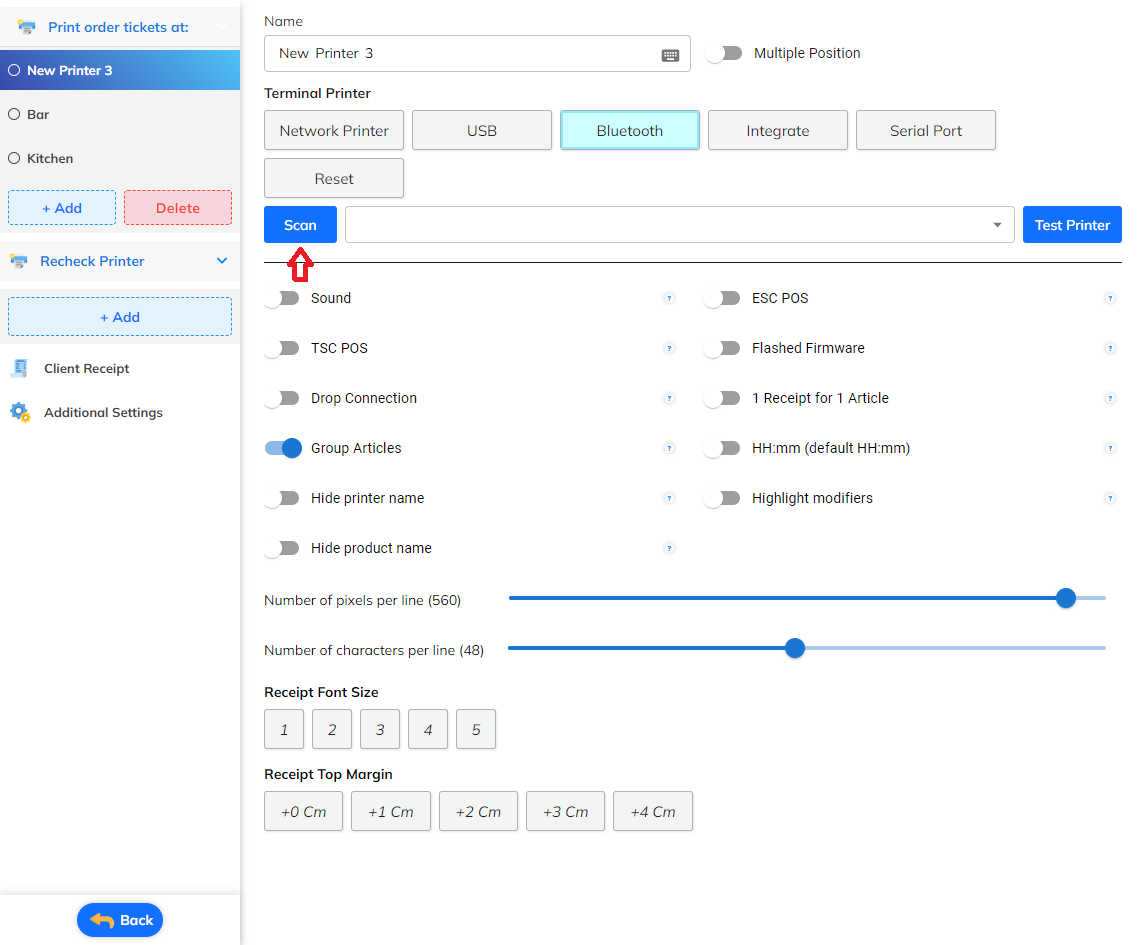Collapse the Print order tickets section chevron
The height and width of the screenshot is (945, 1146).
click(x=222, y=27)
